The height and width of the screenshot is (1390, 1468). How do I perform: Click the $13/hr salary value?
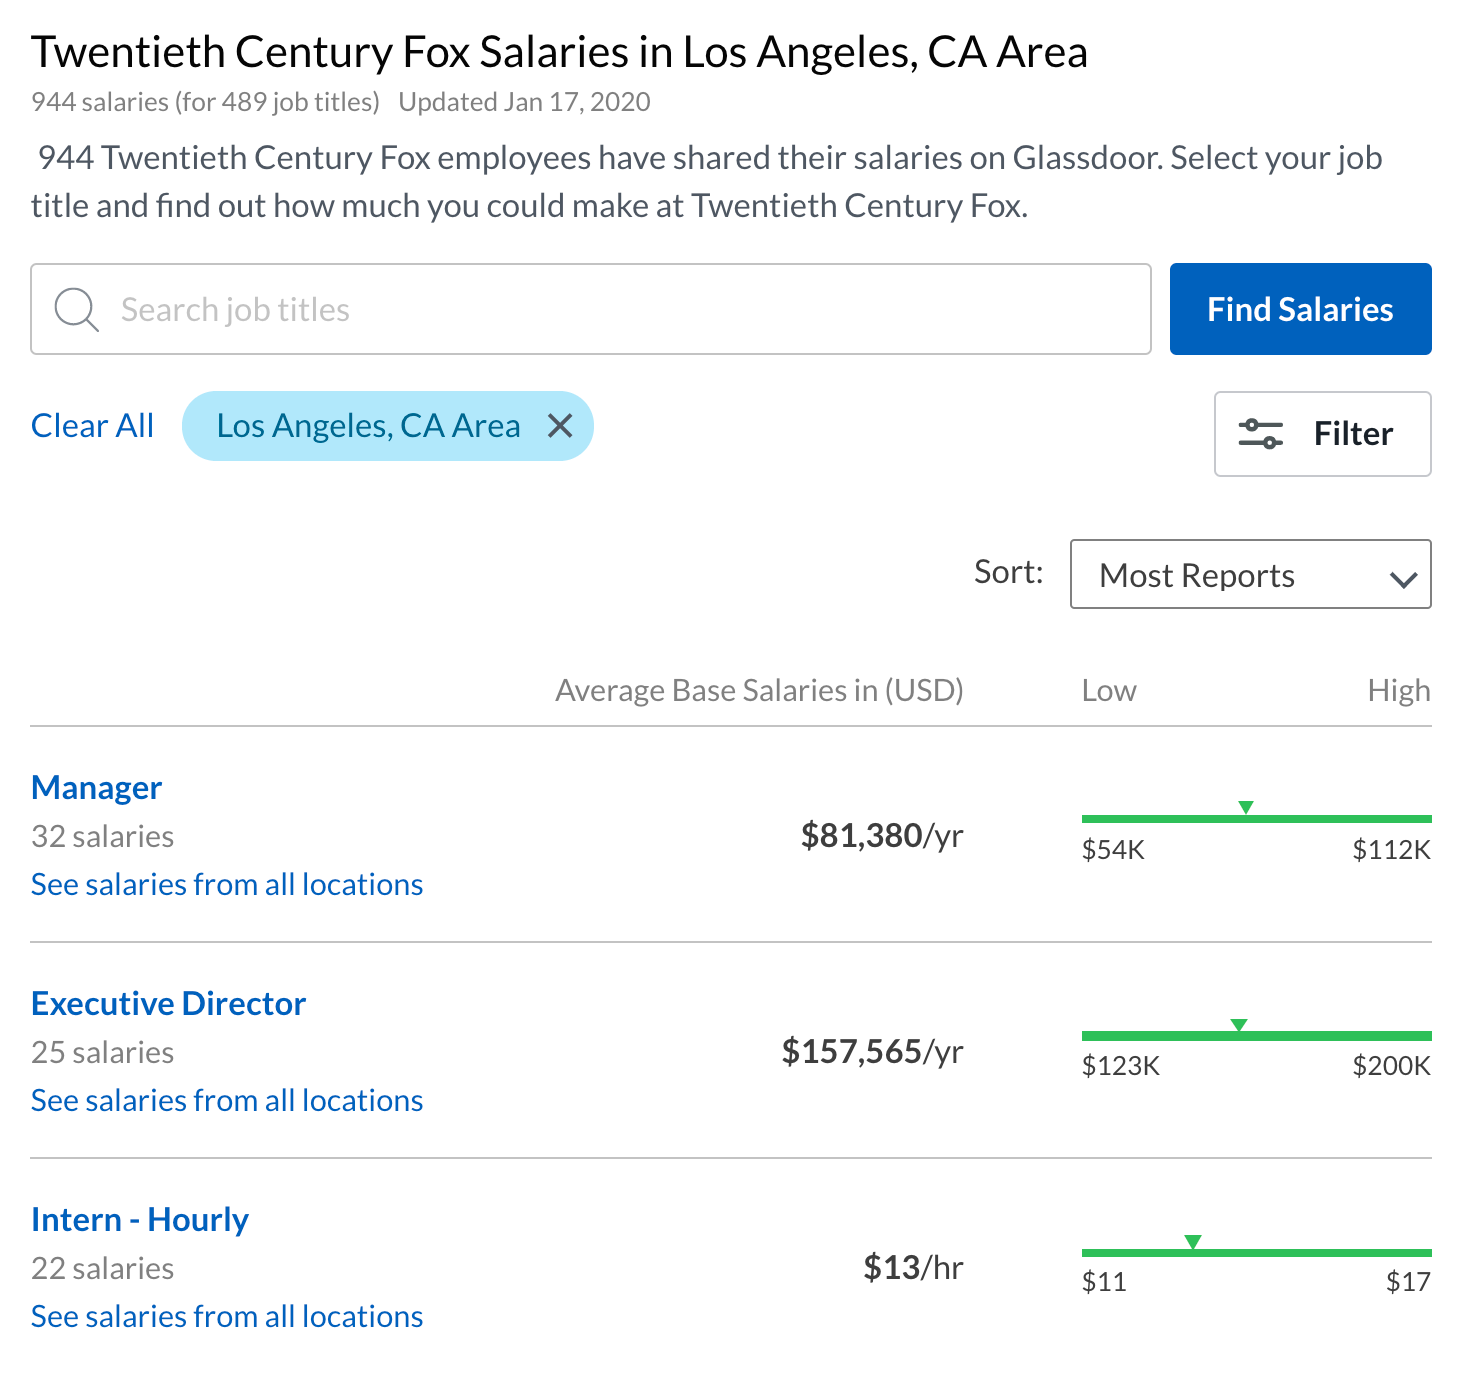pos(913,1267)
